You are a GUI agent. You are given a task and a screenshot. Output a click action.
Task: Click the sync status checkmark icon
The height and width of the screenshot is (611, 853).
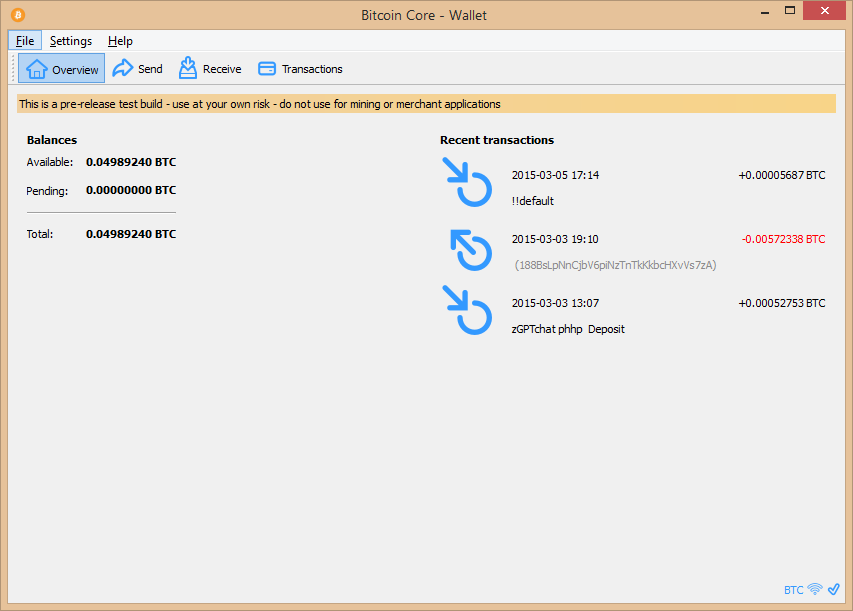click(833, 589)
